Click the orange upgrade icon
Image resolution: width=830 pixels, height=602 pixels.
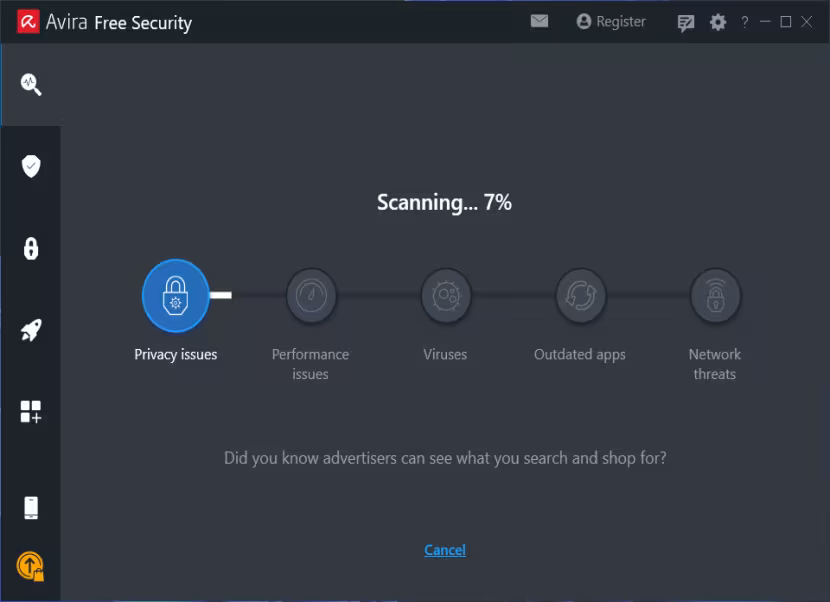pos(30,566)
